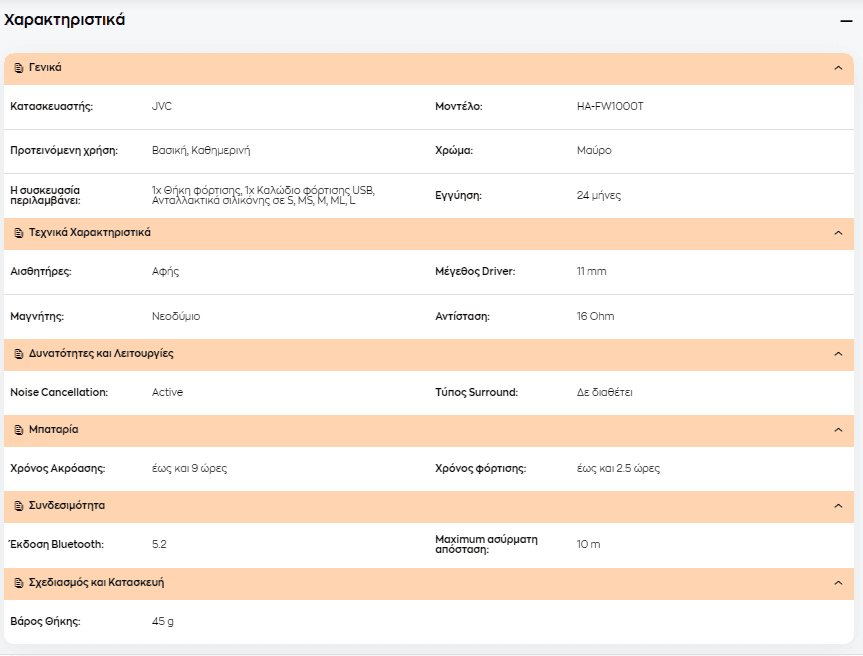Click the icon beside Συνδεσιμότητα heading
Image resolution: width=863 pixels, height=656 pixels.
pos(19,506)
